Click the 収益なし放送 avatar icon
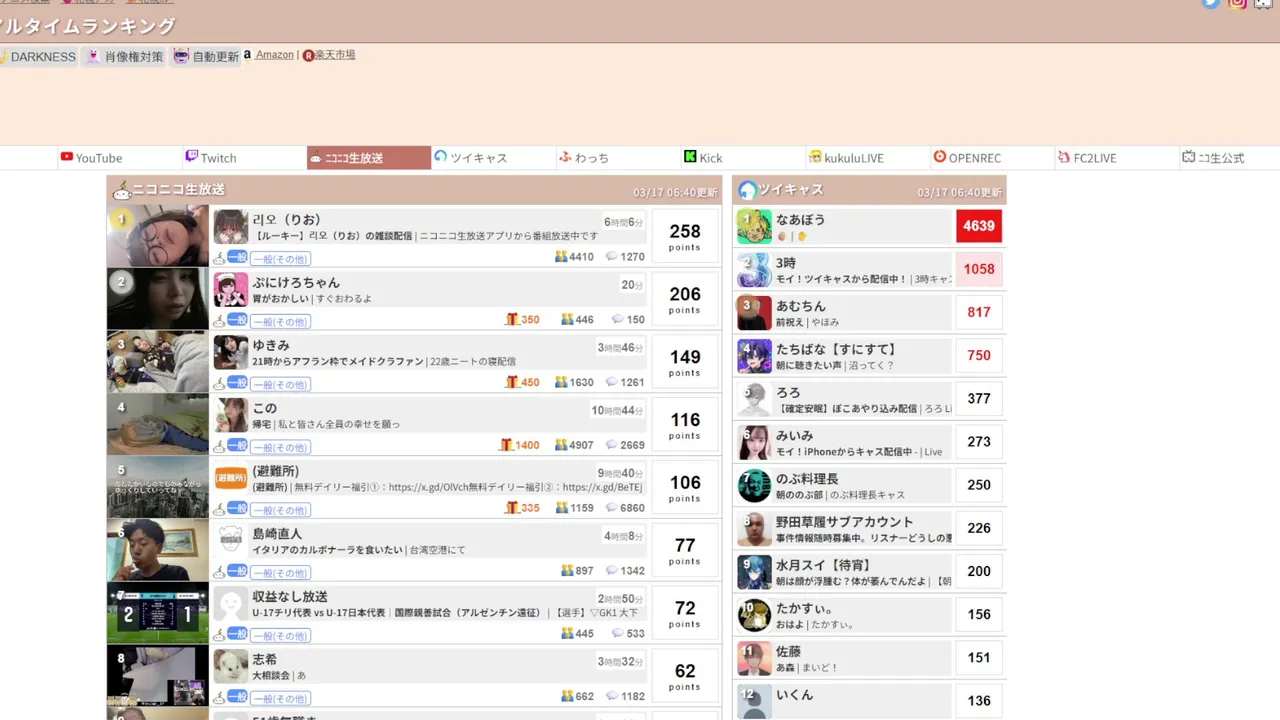 coord(231,605)
